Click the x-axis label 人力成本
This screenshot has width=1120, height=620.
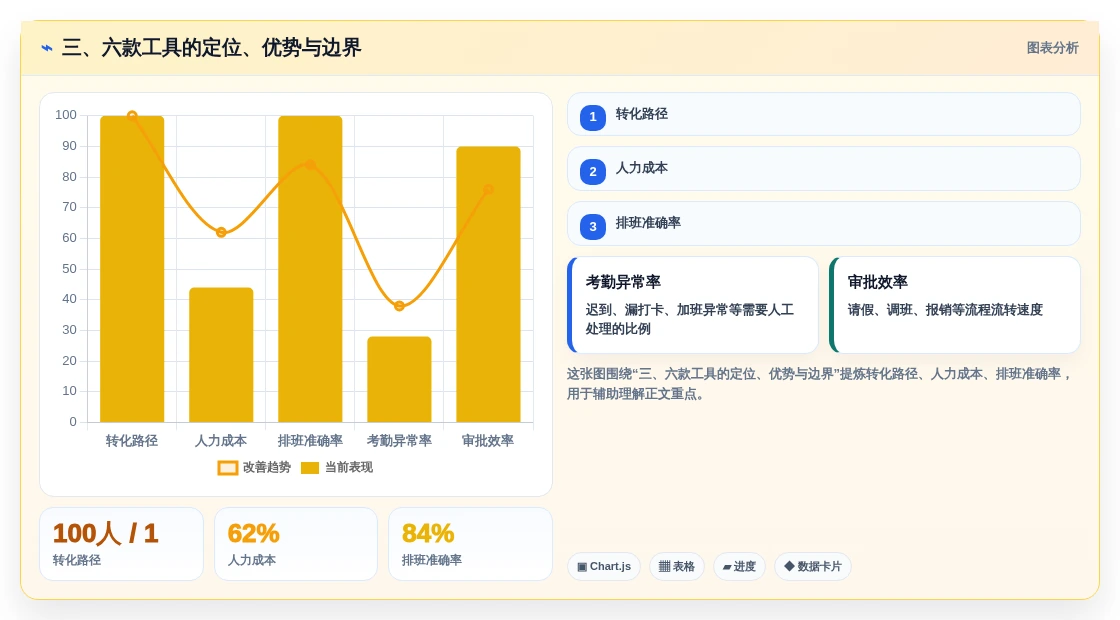pyautogui.click(x=221, y=441)
